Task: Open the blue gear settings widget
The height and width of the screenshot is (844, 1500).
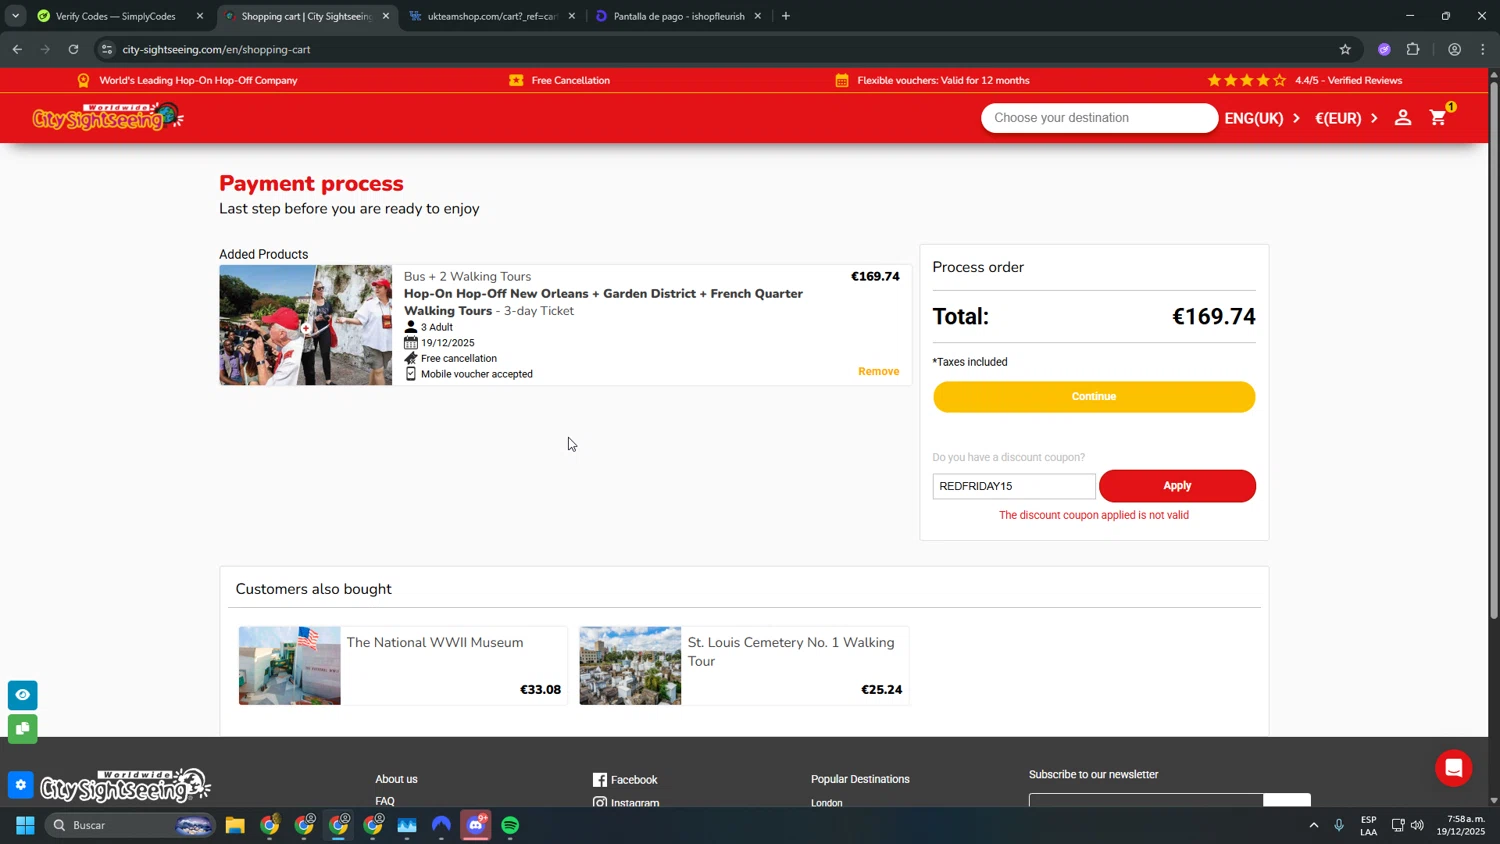Action: click(x=21, y=785)
